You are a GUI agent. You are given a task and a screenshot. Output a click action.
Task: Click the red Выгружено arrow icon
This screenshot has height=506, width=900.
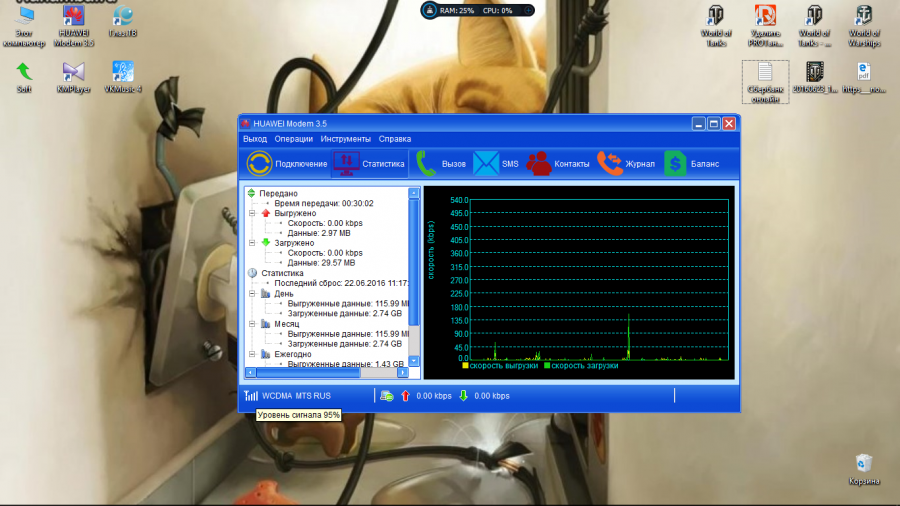tap(266, 213)
